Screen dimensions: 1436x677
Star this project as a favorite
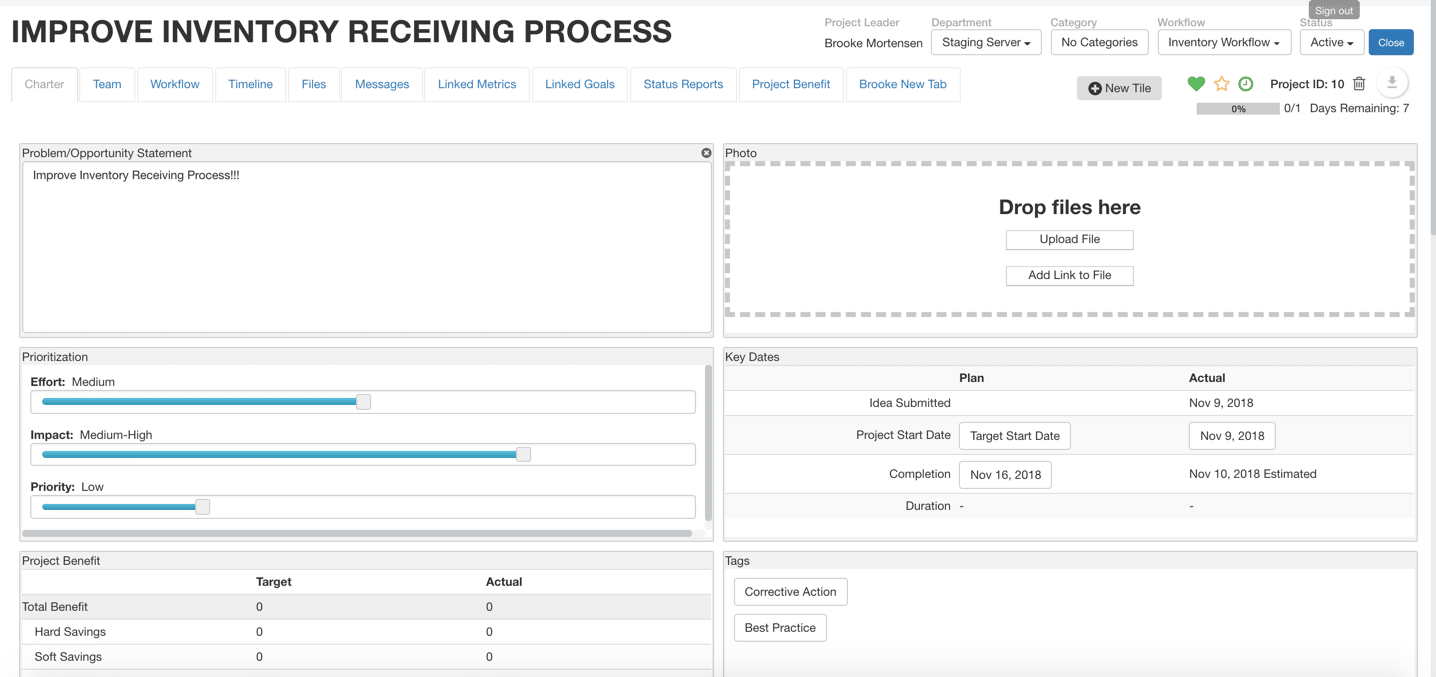click(1221, 84)
